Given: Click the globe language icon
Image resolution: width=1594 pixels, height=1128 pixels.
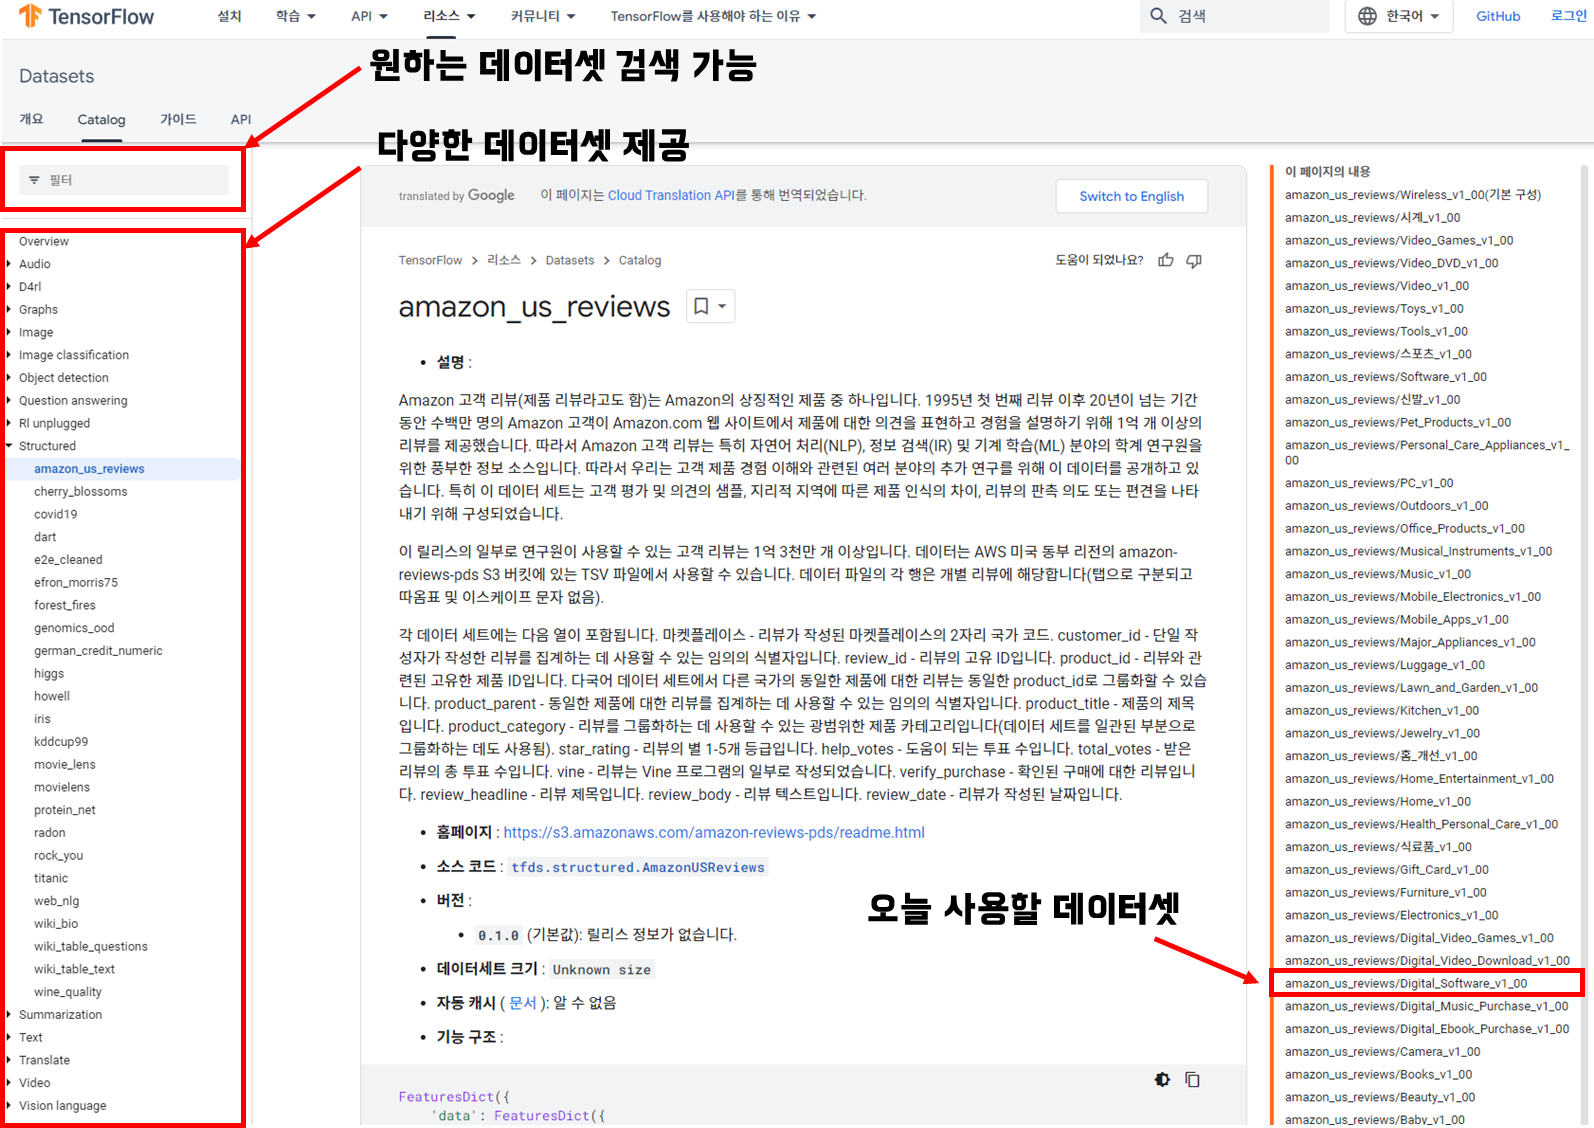Looking at the screenshot, I should click(x=1367, y=16).
